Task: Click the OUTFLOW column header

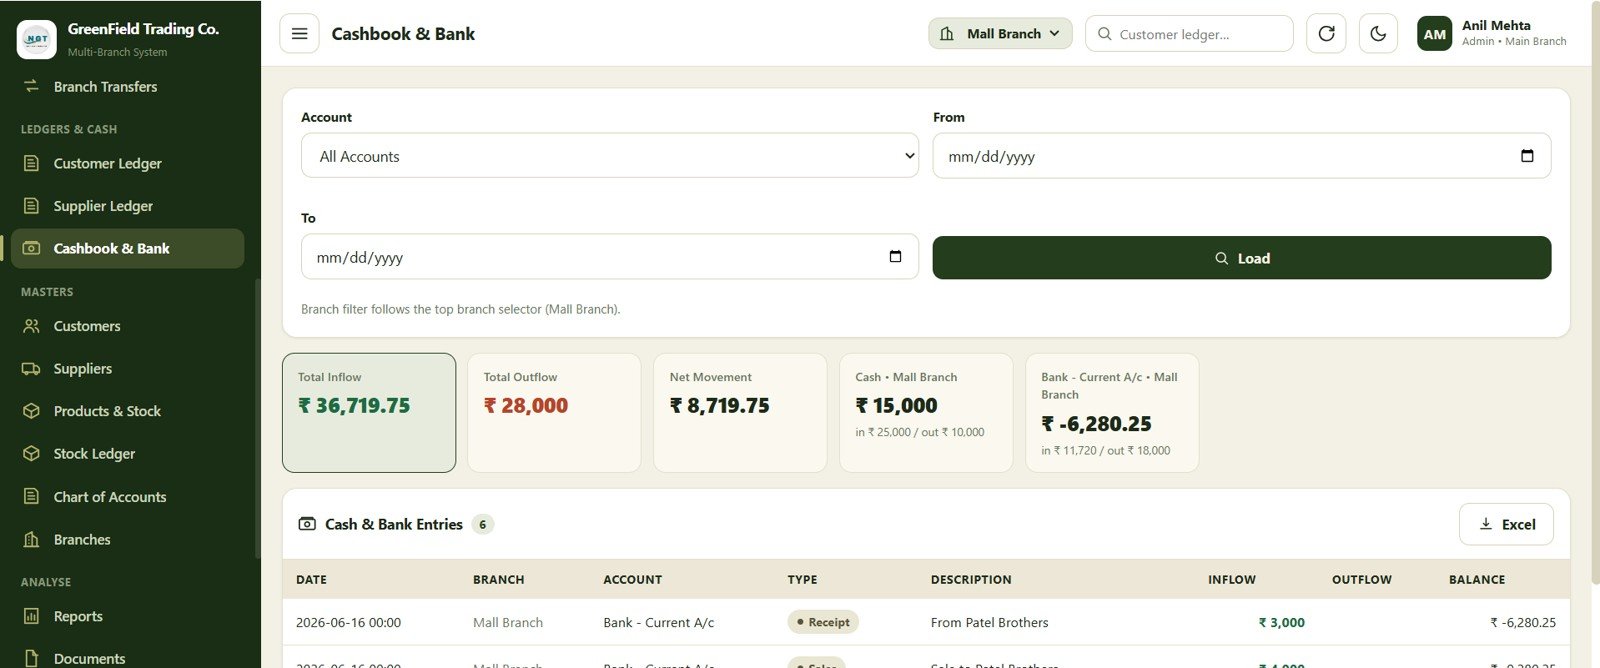Action: pyautogui.click(x=1362, y=579)
